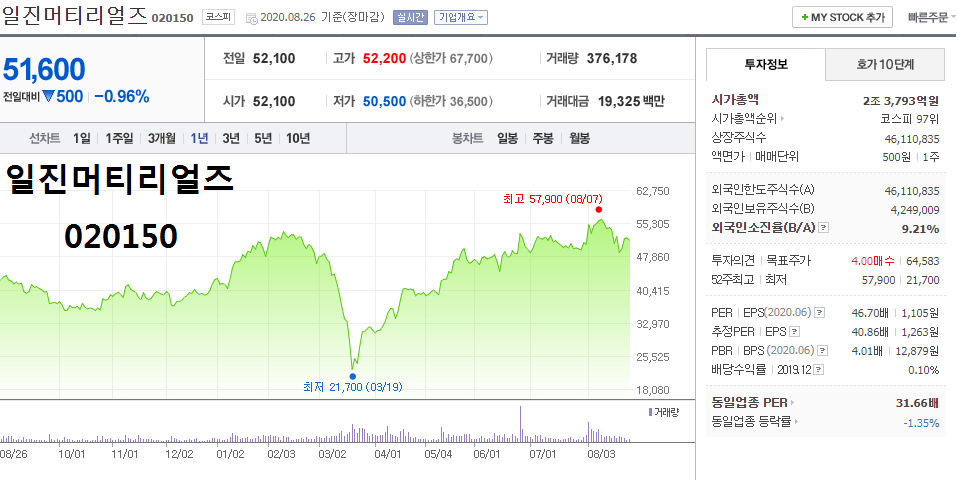This screenshot has width=958, height=480.
Task: Add stock via MY STOCK 추가 button
Action: coord(843,17)
